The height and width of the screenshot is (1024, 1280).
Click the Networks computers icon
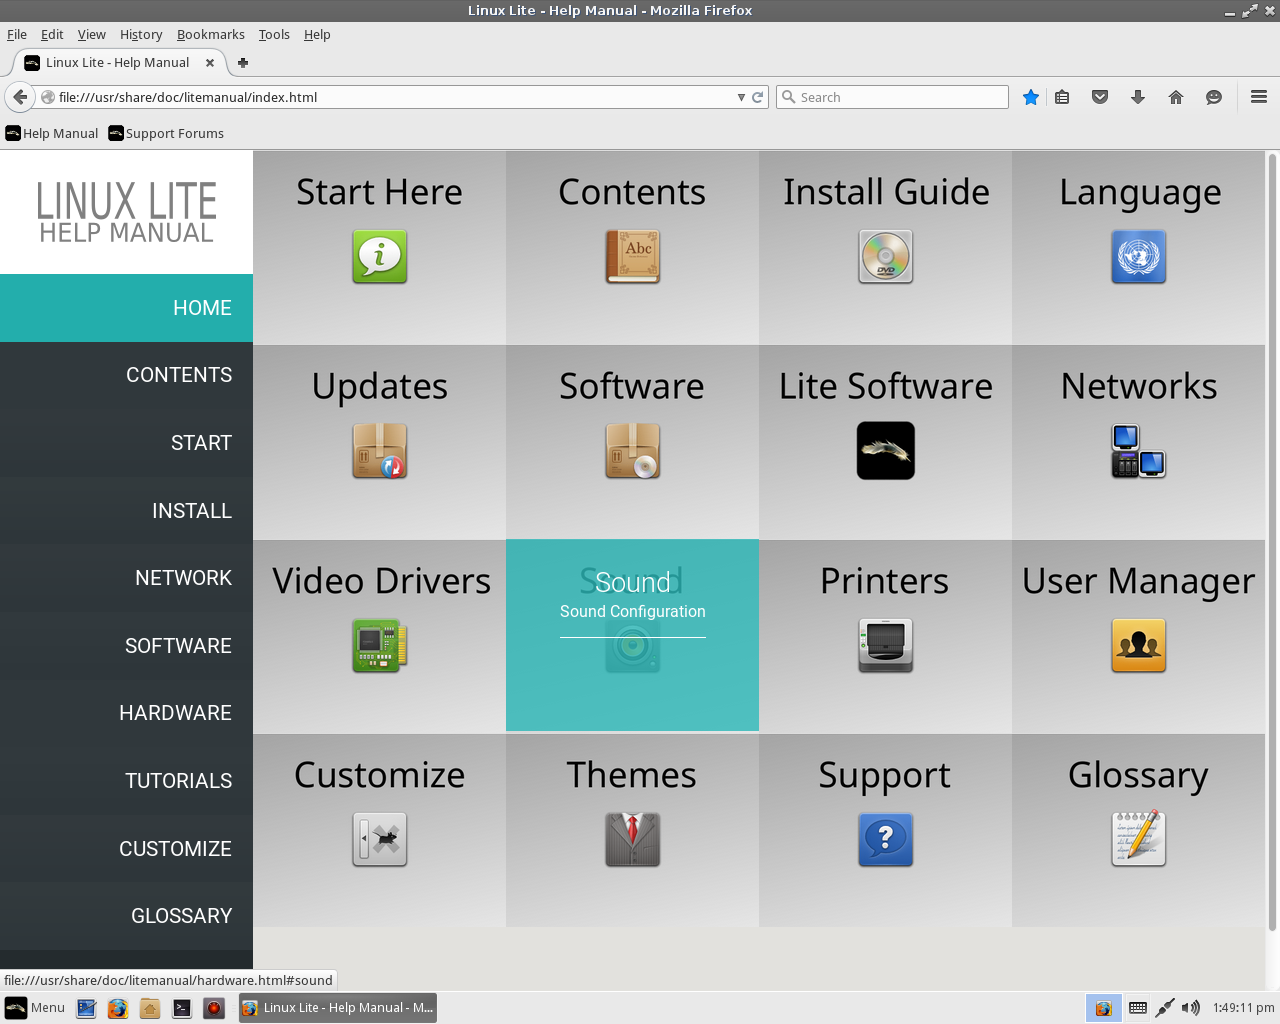pyautogui.click(x=1138, y=451)
